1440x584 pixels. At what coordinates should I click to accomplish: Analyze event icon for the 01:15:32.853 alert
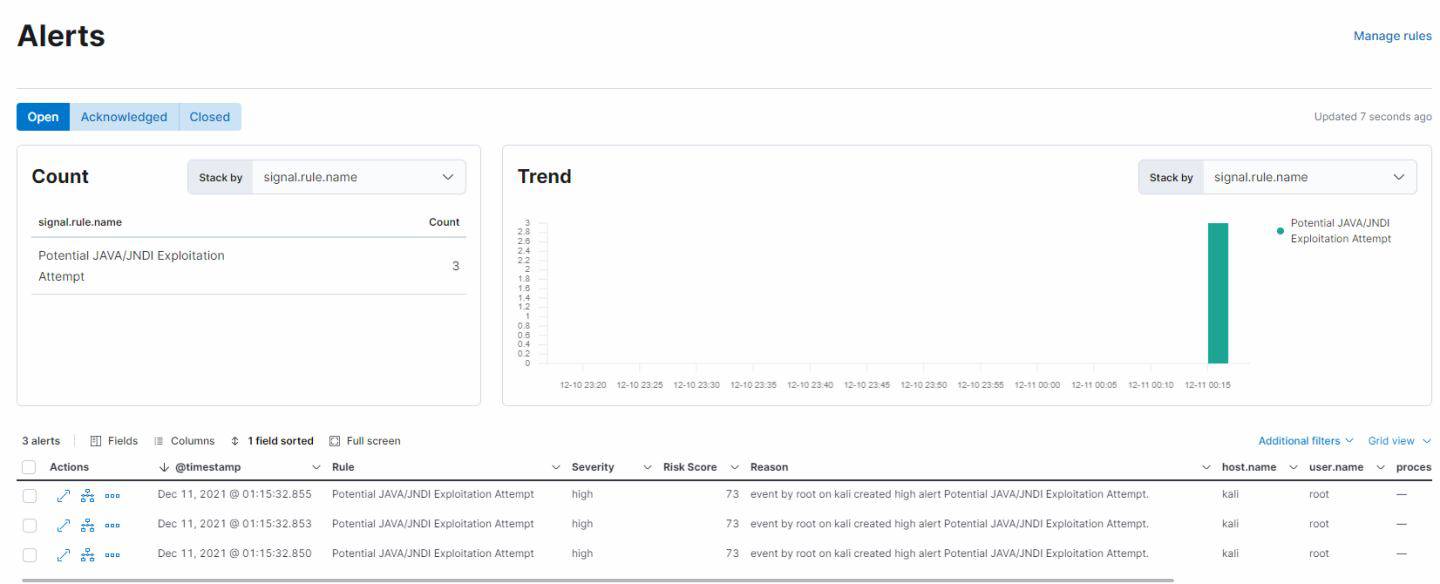click(x=87, y=524)
